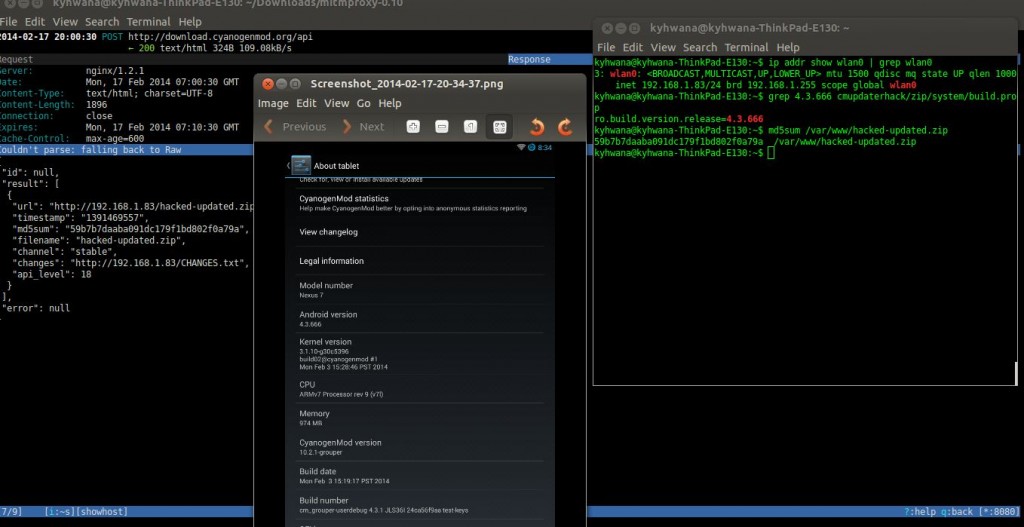Click View changelog entry
Screen dimensions: 1024x527
pos(419,232)
